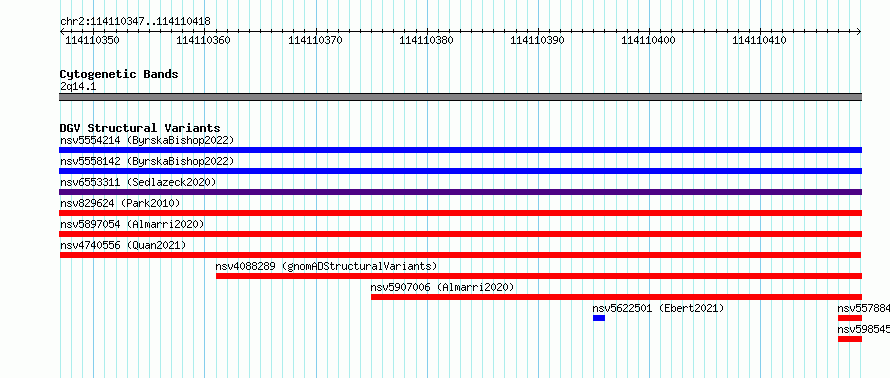The height and width of the screenshot is (378, 890).
Task: Open the DGV Structural Variants track title
Action: coord(140,128)
